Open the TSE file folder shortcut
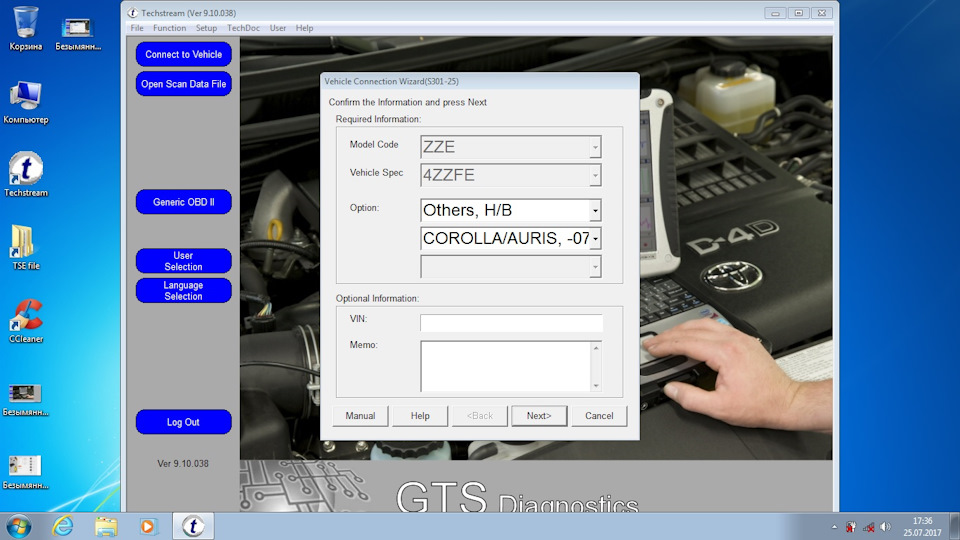The image size is (960, 540). click(x=26, y=247)
